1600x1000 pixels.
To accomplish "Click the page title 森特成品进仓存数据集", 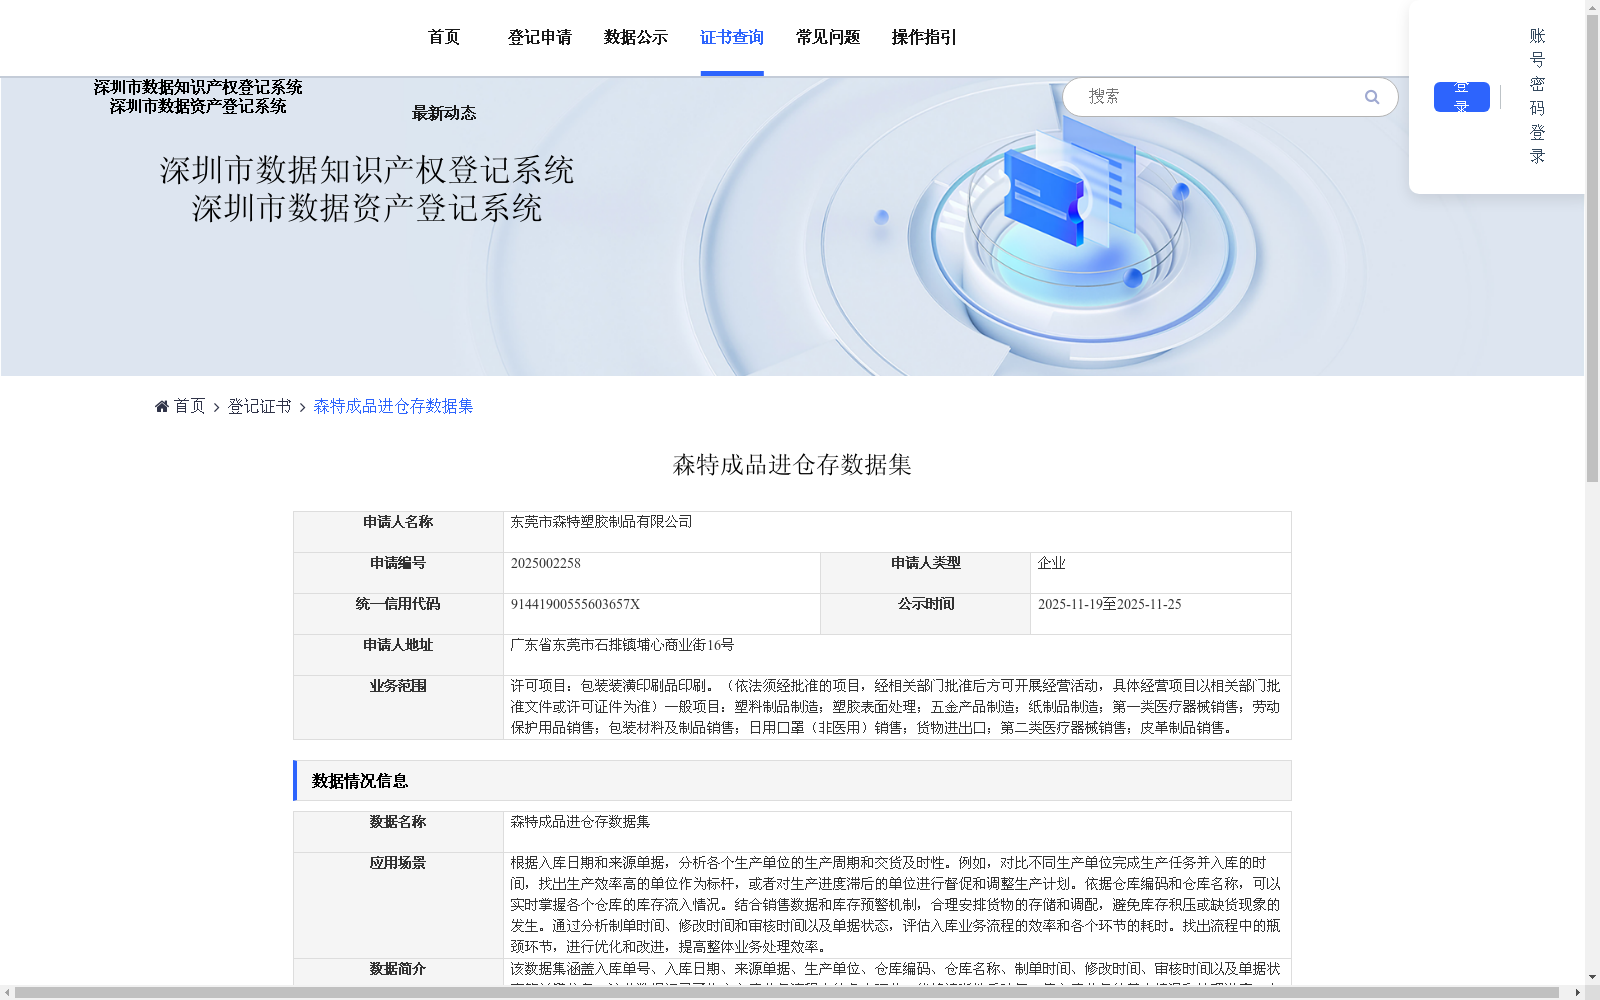I will point(792,465).
